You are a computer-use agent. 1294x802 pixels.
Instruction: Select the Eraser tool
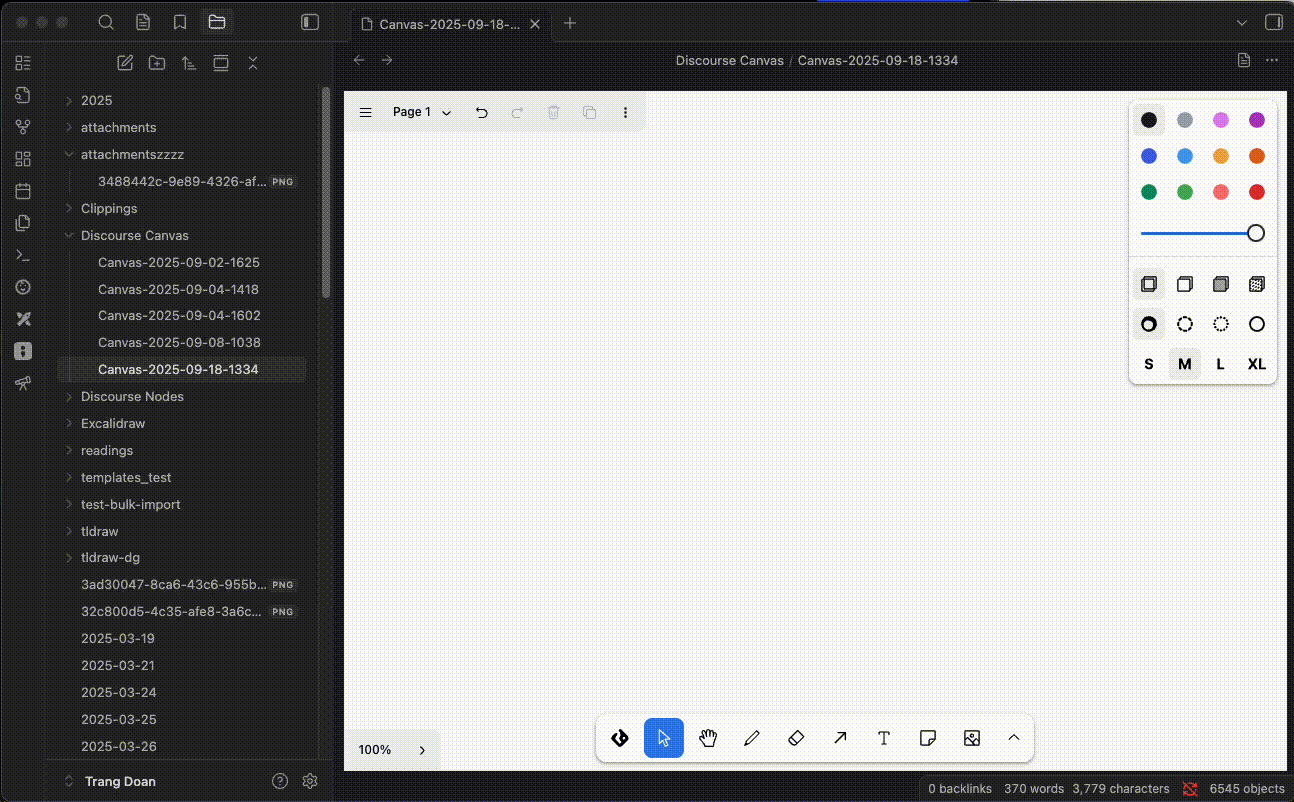pos(796,738)
